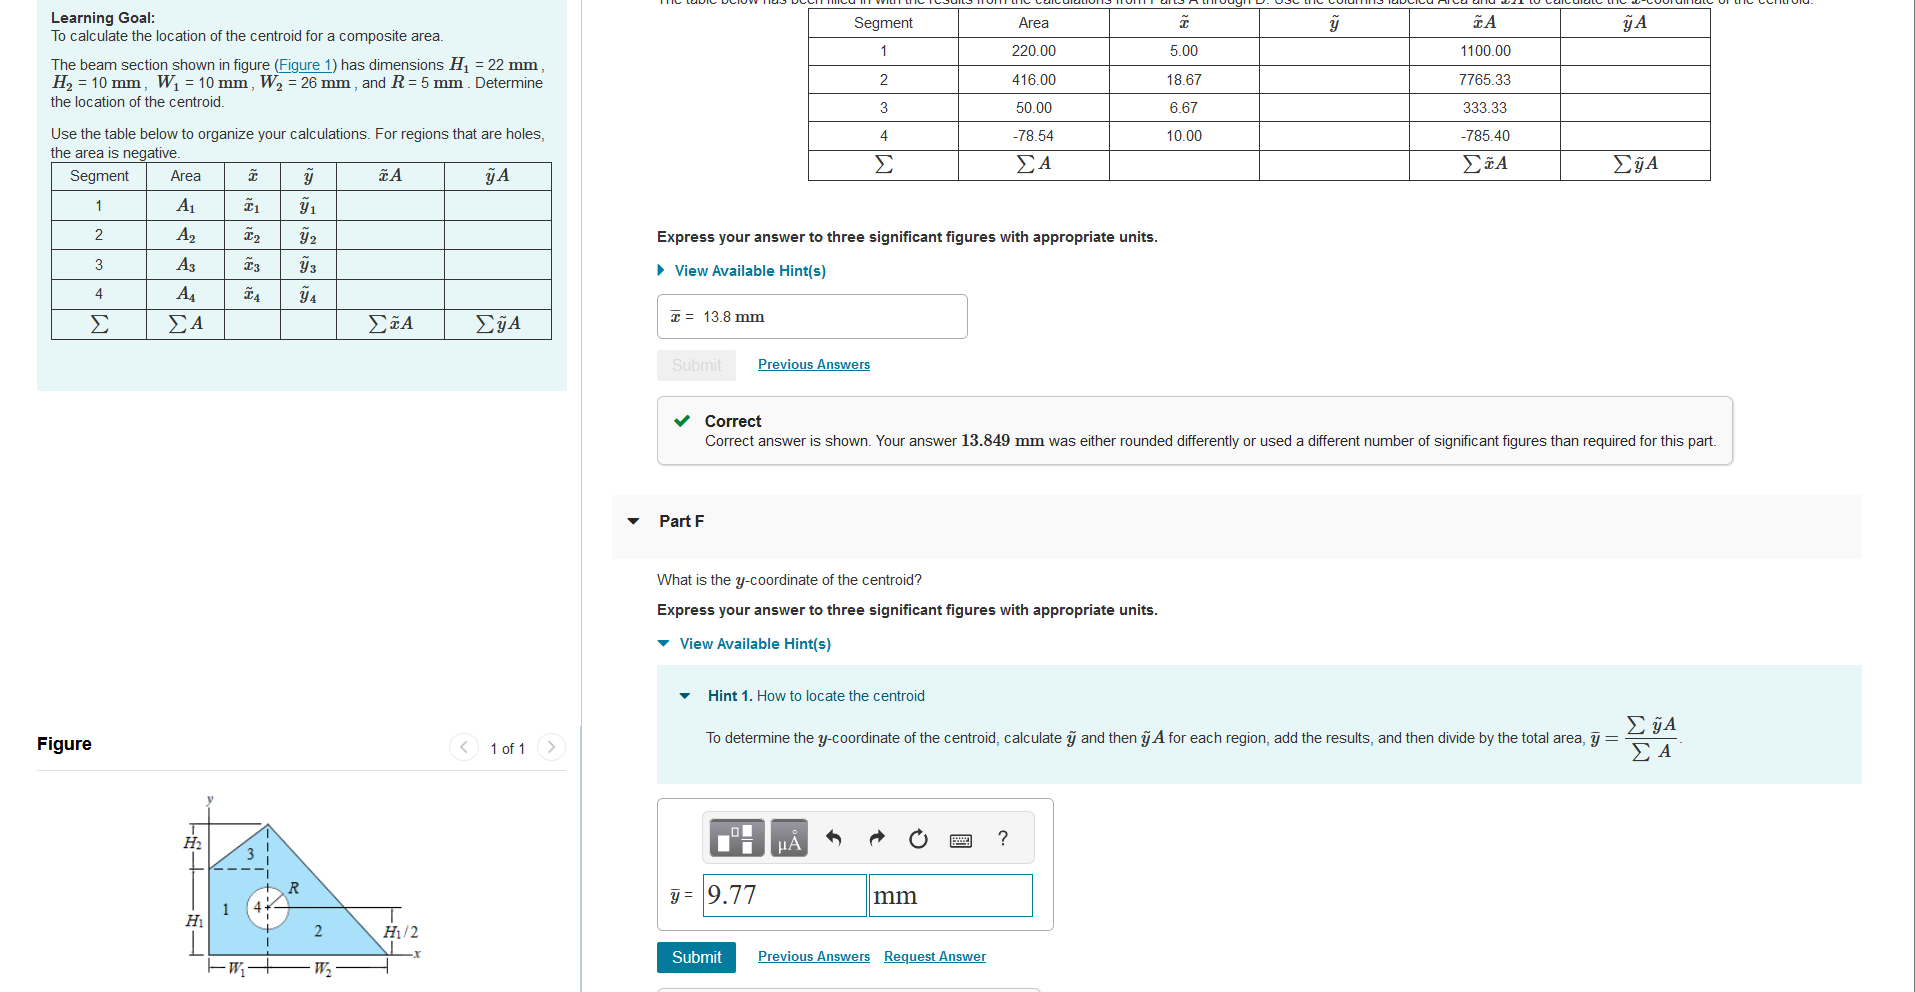Click the '1 of 1' figure counter
The height and width of the screenshot is (992, 1915).
[x=507, y=748]
